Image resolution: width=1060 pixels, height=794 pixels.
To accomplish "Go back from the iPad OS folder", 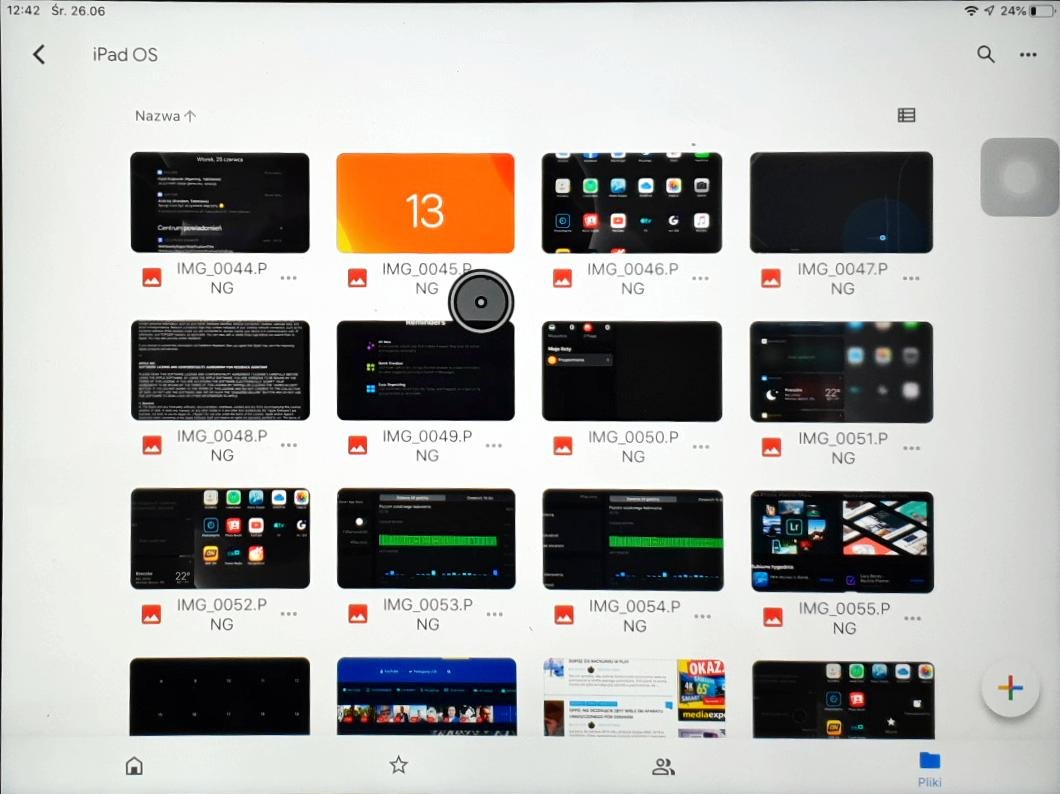I will pos(39,55).
